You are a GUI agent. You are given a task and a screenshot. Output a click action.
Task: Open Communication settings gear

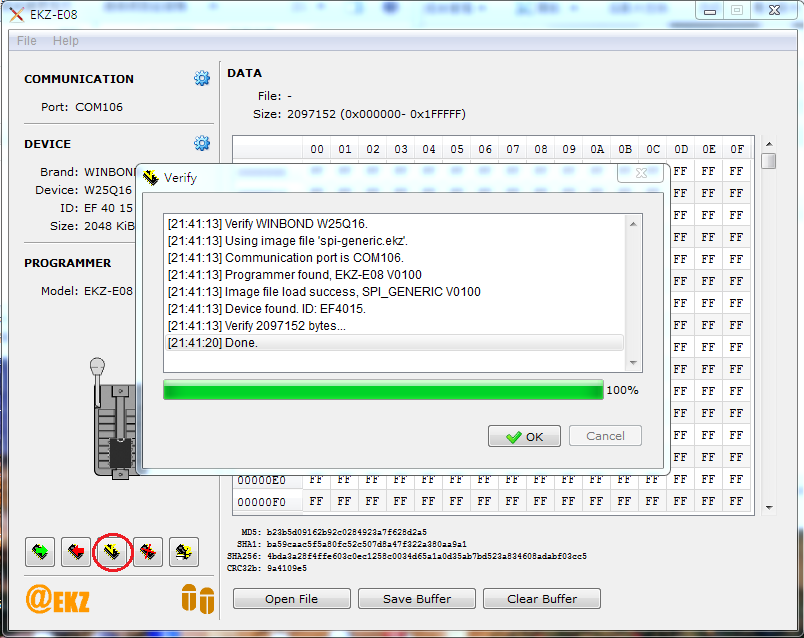tap(202, 79)
